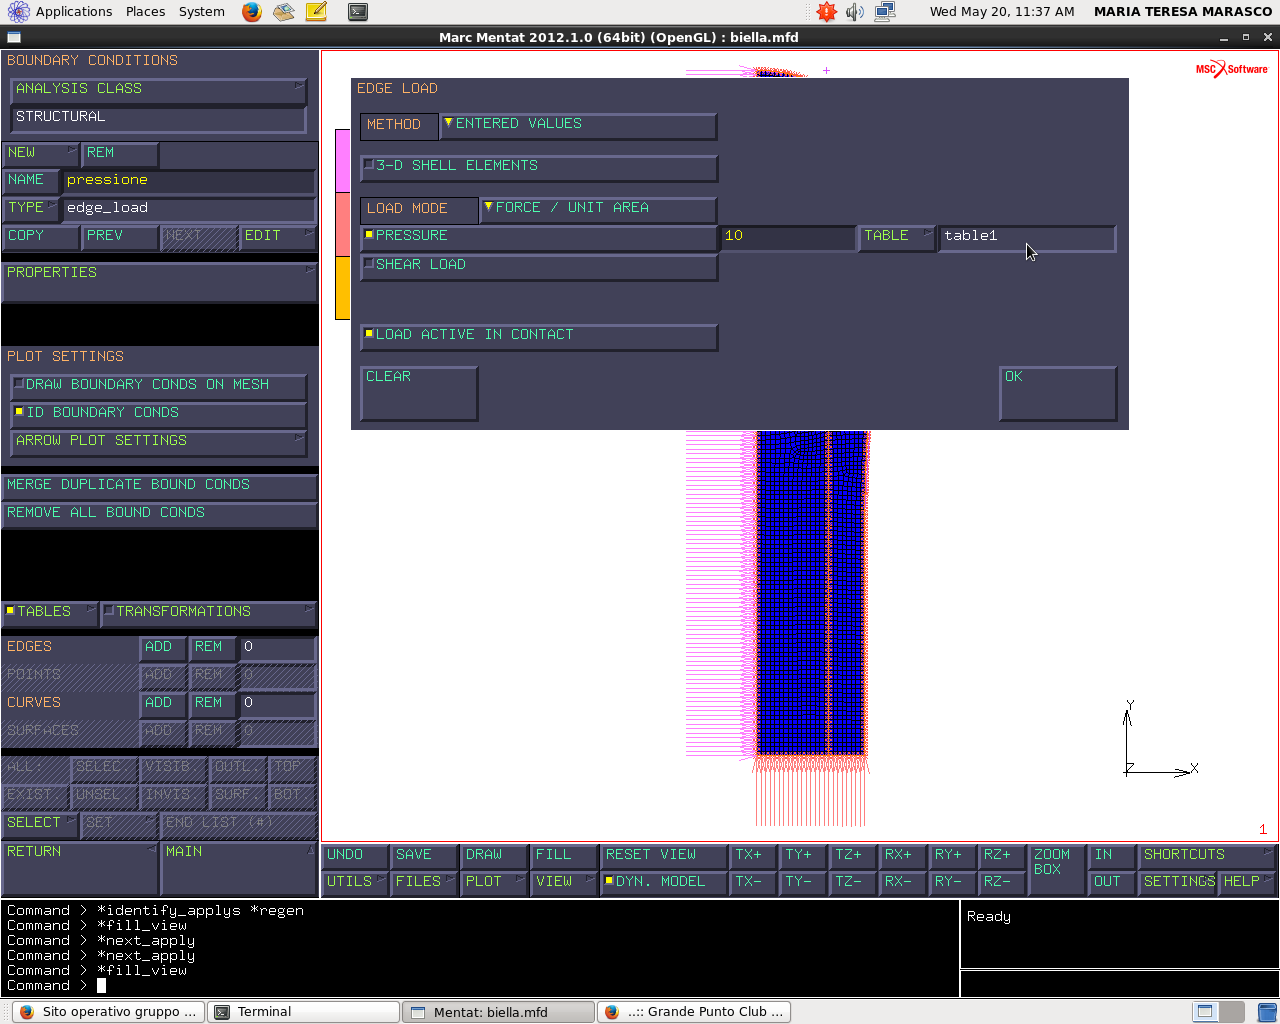
Task: Click the RETURN button
Action: tap(80, 869)
